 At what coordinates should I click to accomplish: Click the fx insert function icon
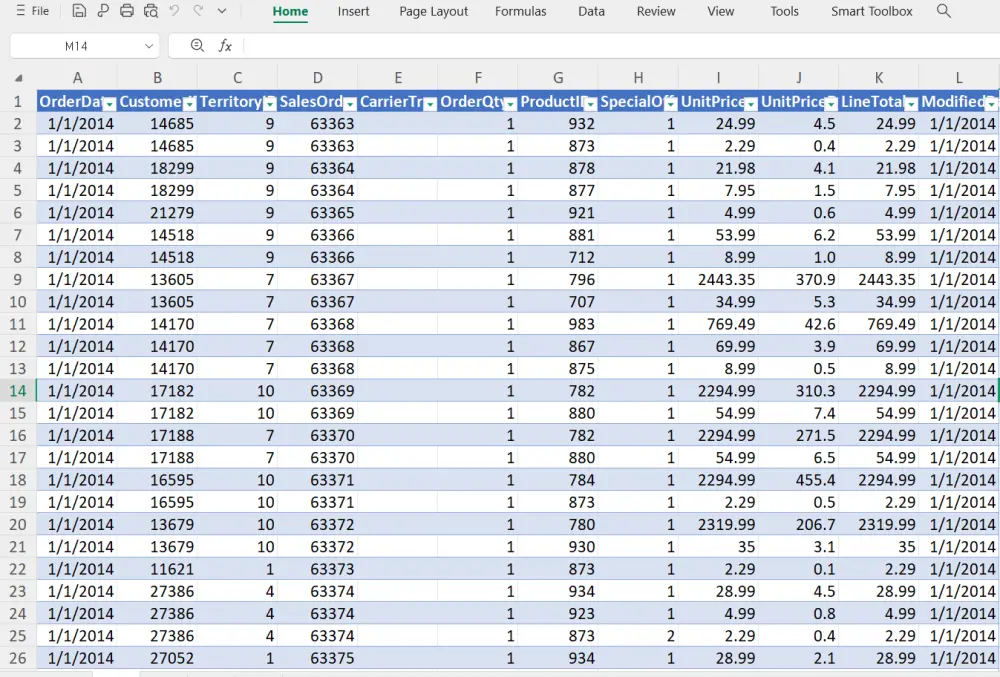[x=224, y=46]
